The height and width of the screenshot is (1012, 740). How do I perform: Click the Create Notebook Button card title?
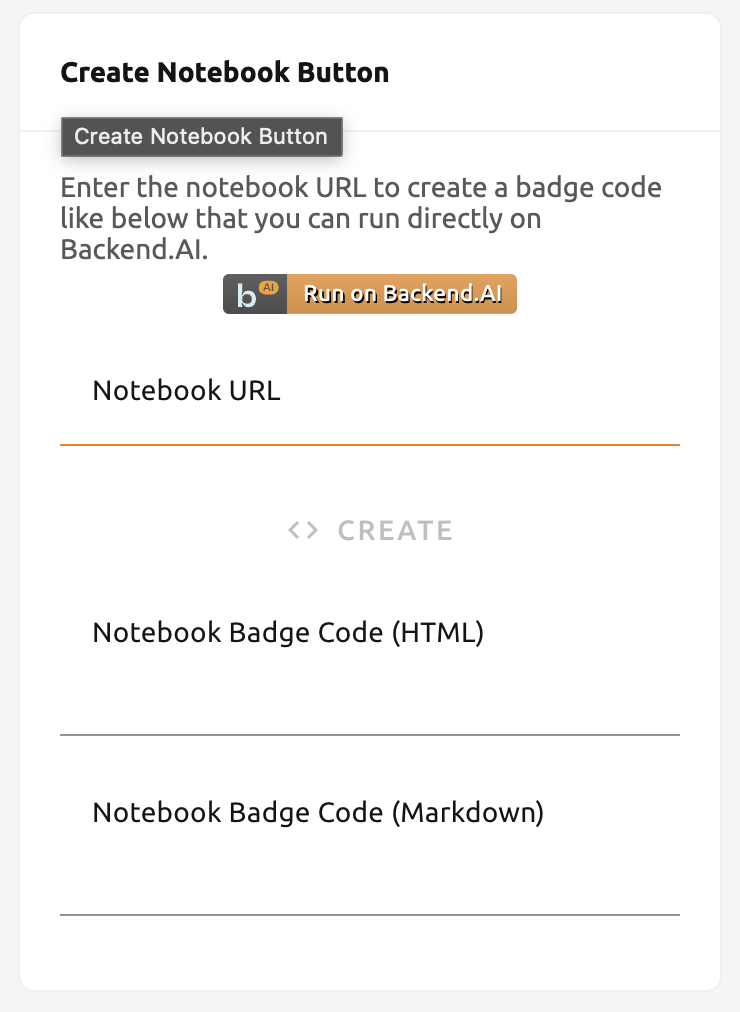point(225,72)
